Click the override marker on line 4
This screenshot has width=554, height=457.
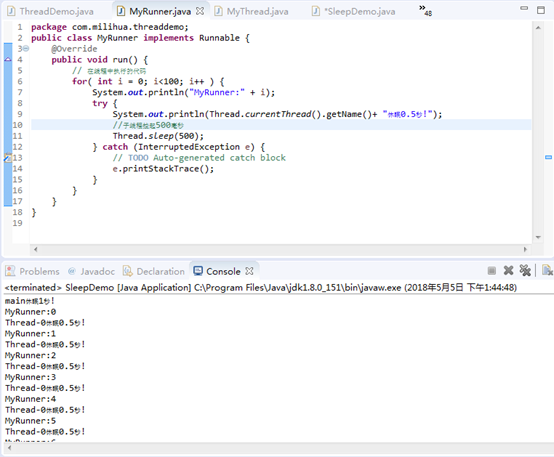pyautogui.click(x=8, y=60)
